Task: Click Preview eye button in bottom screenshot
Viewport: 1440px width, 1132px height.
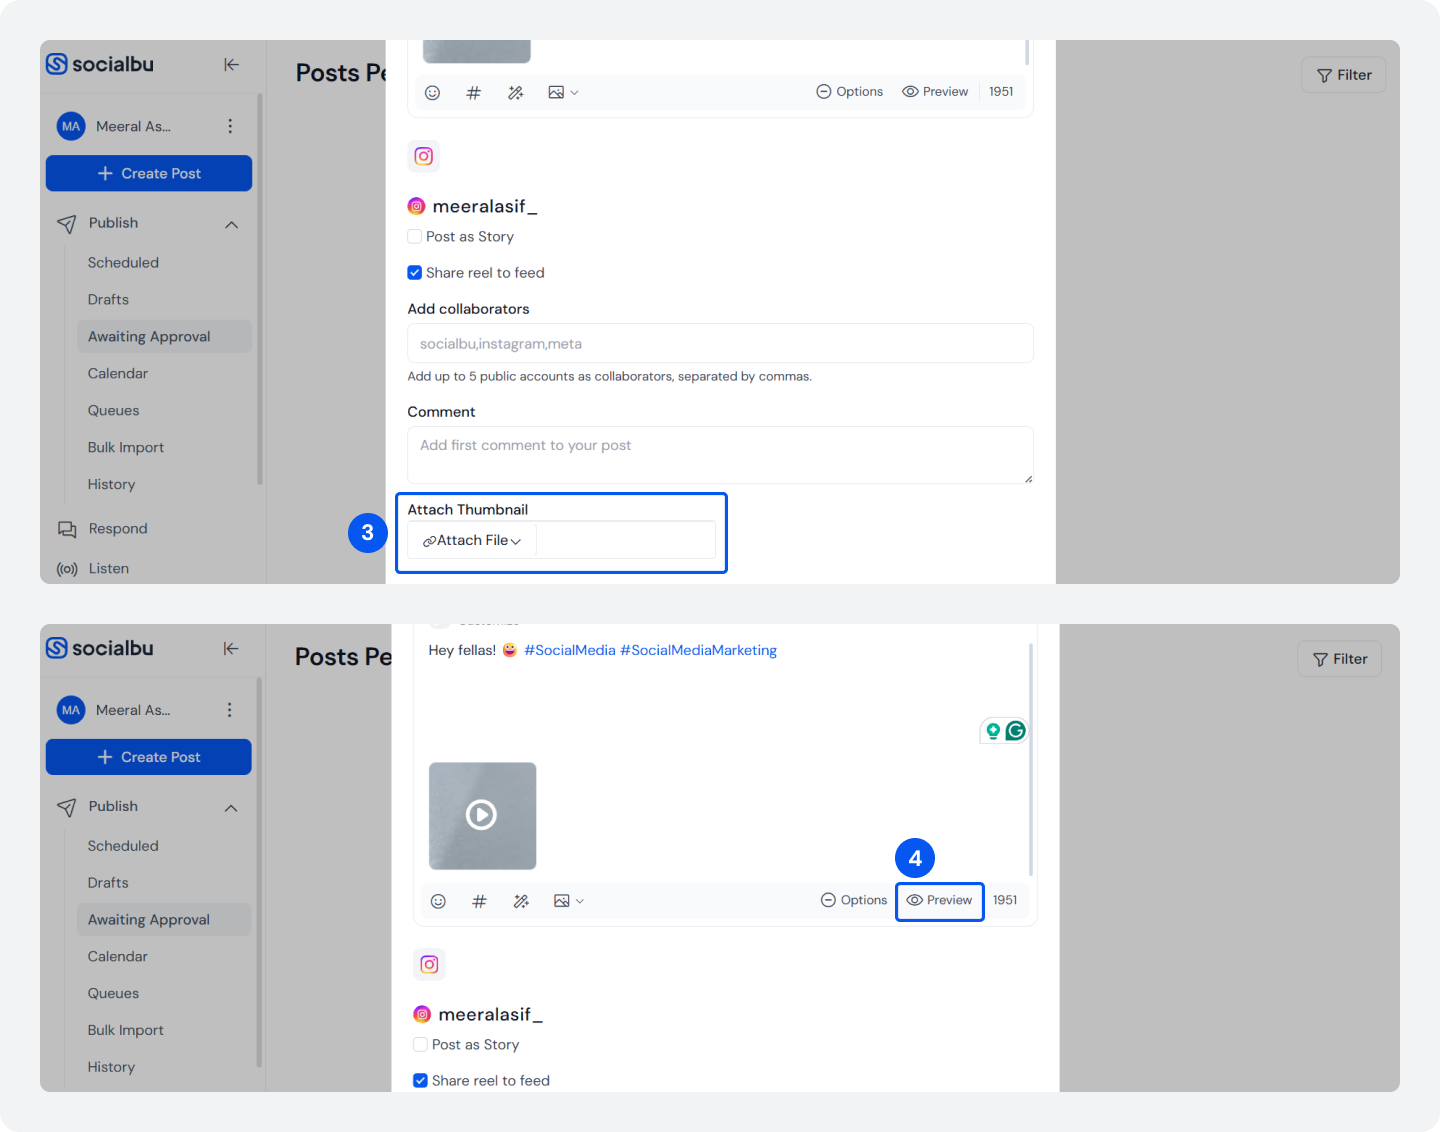Action: coord(939,900)
